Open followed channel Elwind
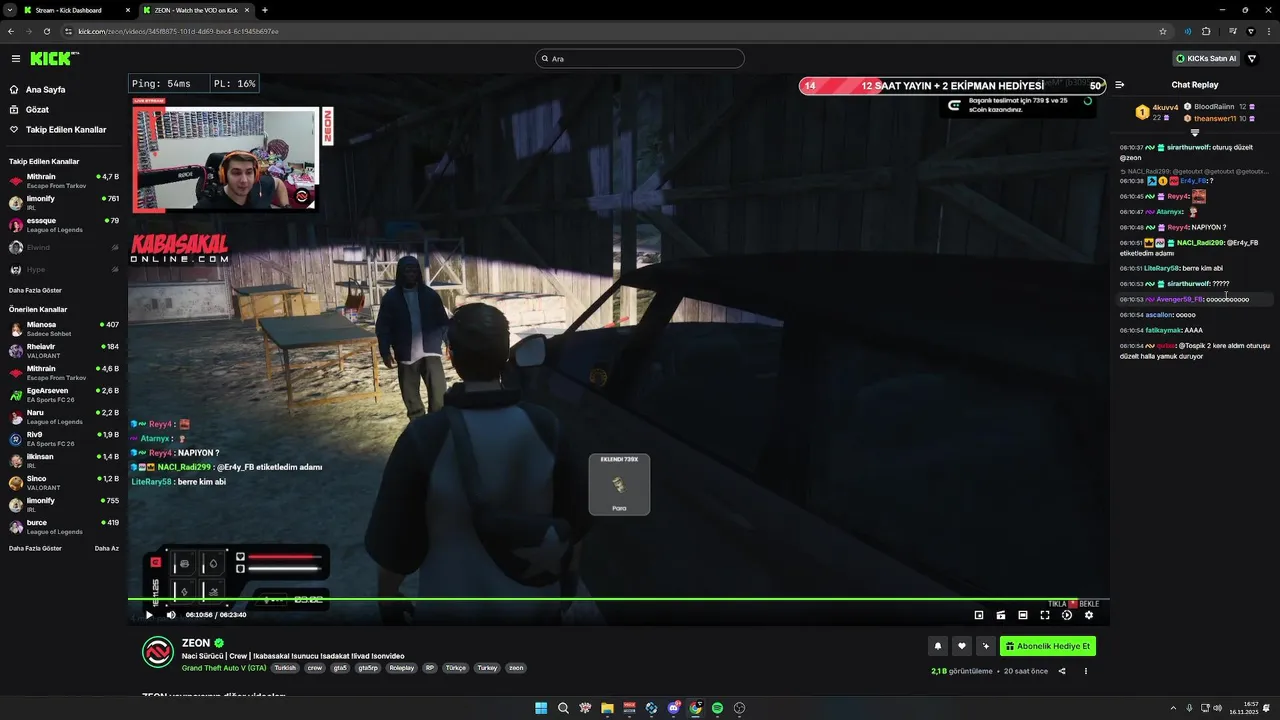Screen dimensions: 1280x720 pos(64,247)
